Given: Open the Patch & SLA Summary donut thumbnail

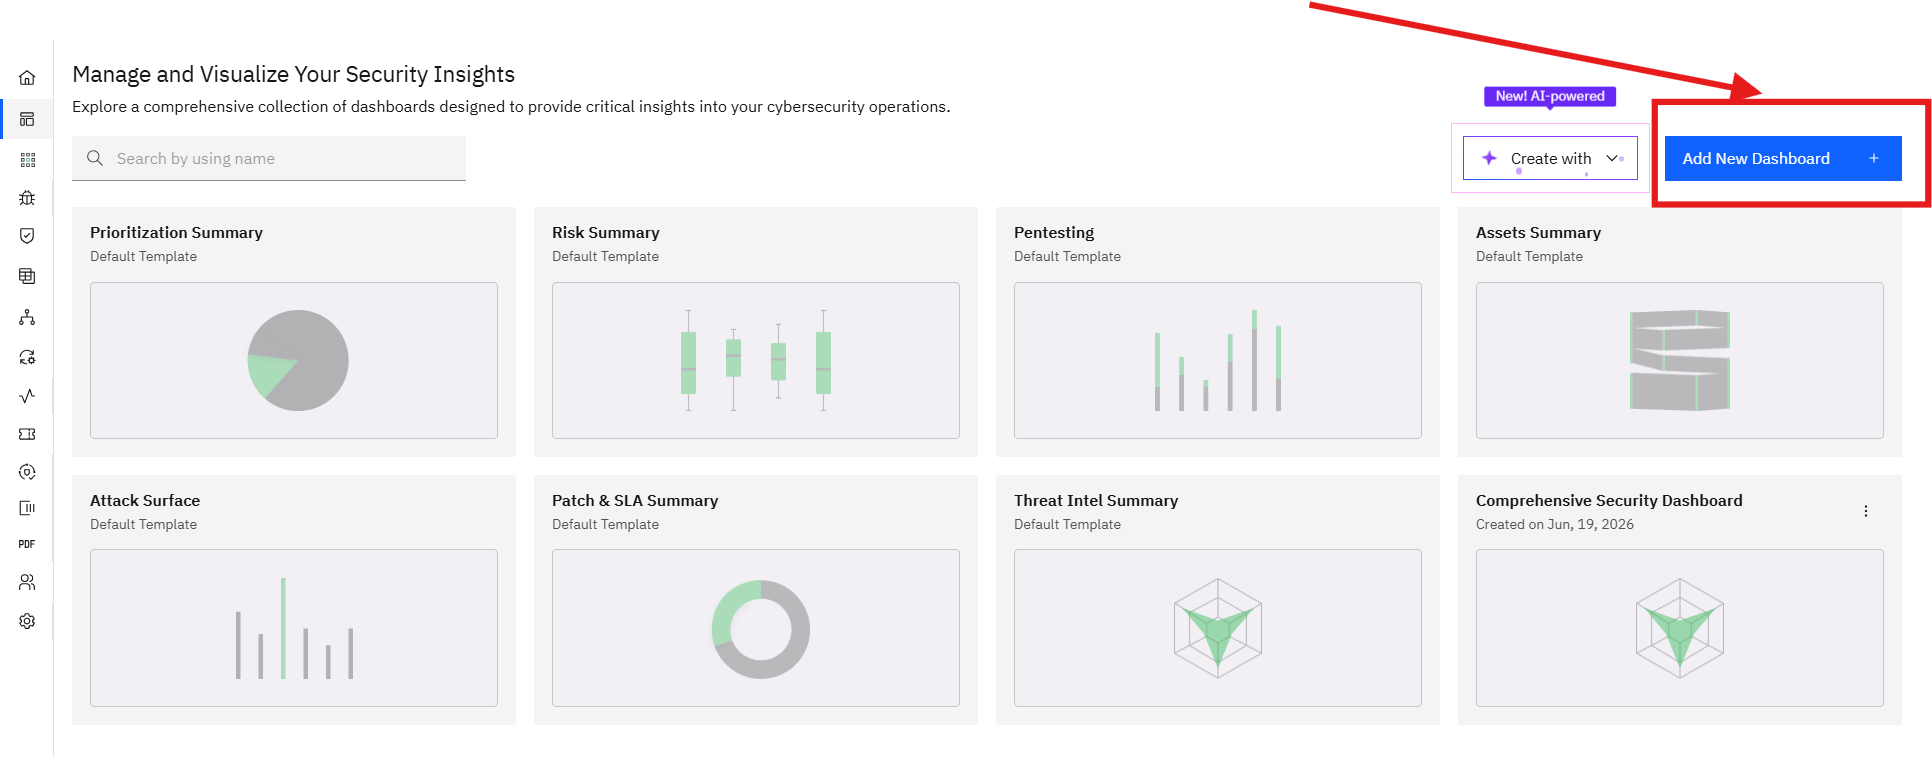Looking at the screenshot, I should coord(756,628).
